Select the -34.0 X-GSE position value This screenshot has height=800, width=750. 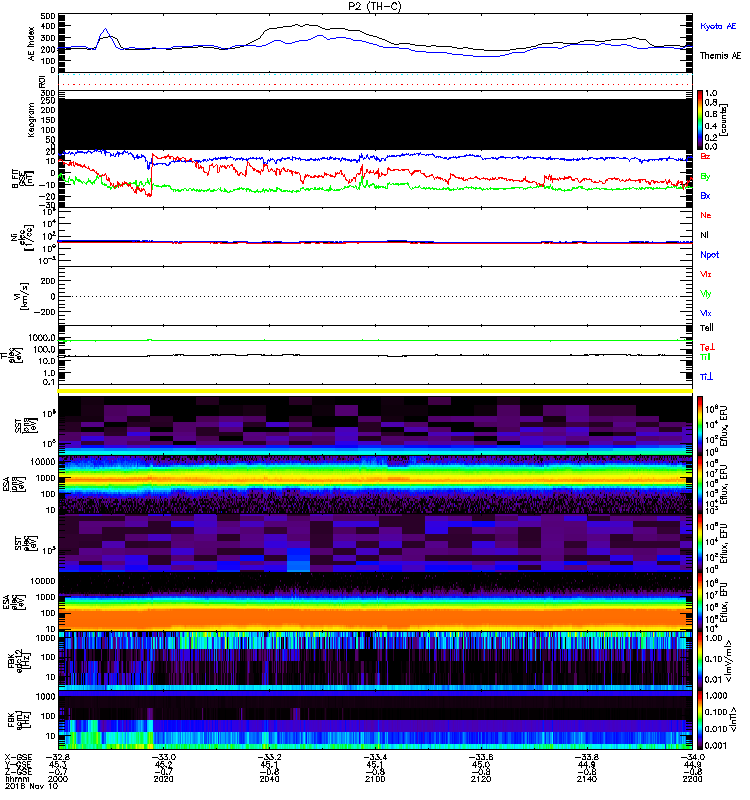692,757
